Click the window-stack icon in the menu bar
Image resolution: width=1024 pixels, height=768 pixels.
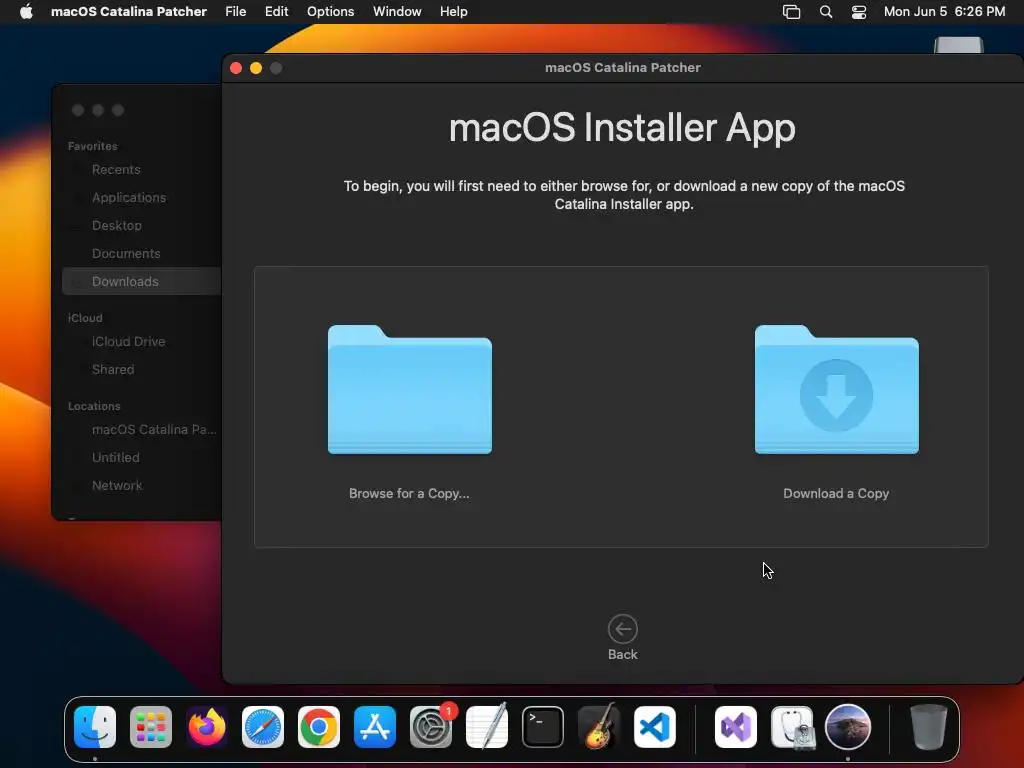point(791,12)
